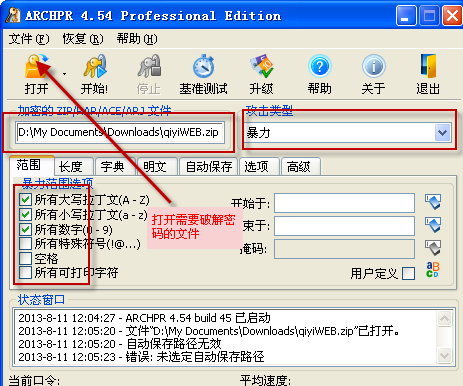463x386 pixels.
Task: Uncheck 所有数字(0 - 9)
Action: point(26,229)
